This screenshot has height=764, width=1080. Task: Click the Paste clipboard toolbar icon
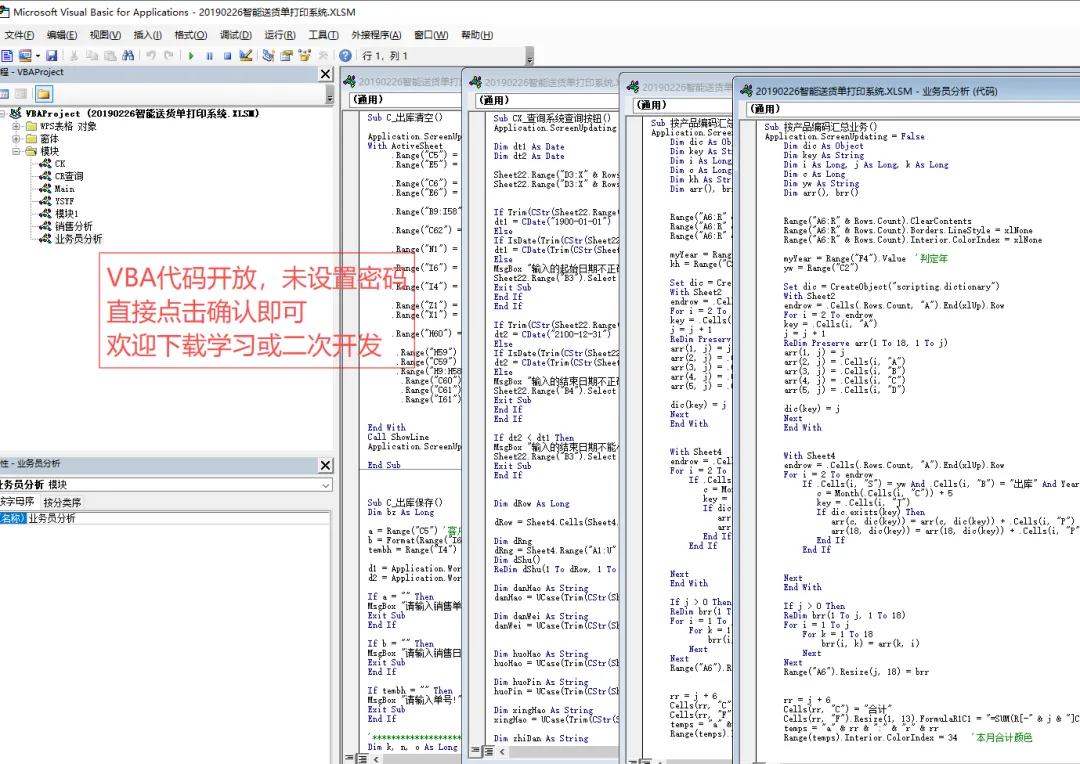click(110, 56)
